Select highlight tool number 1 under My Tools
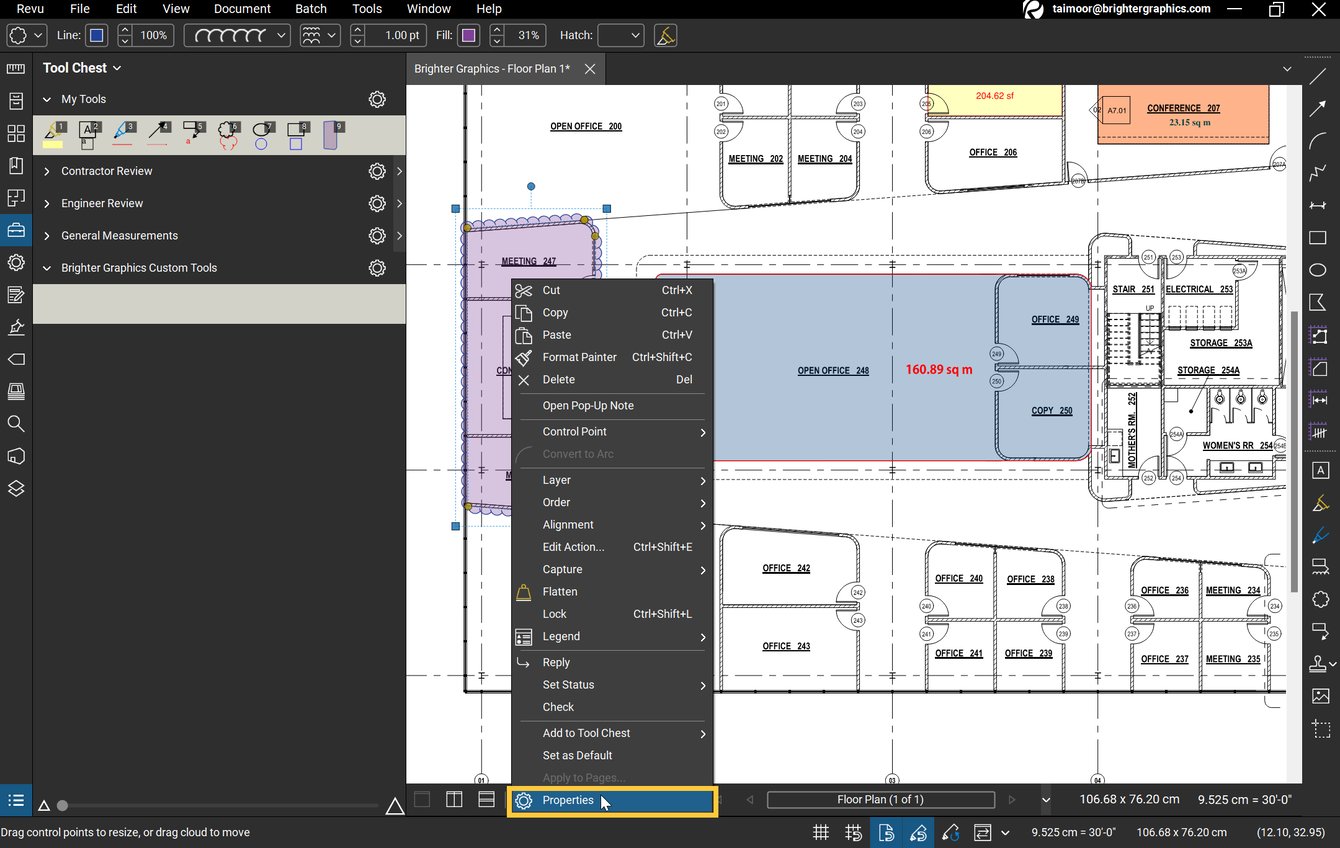This screenshot has height=848, width=1340. (x=54, y=133)
